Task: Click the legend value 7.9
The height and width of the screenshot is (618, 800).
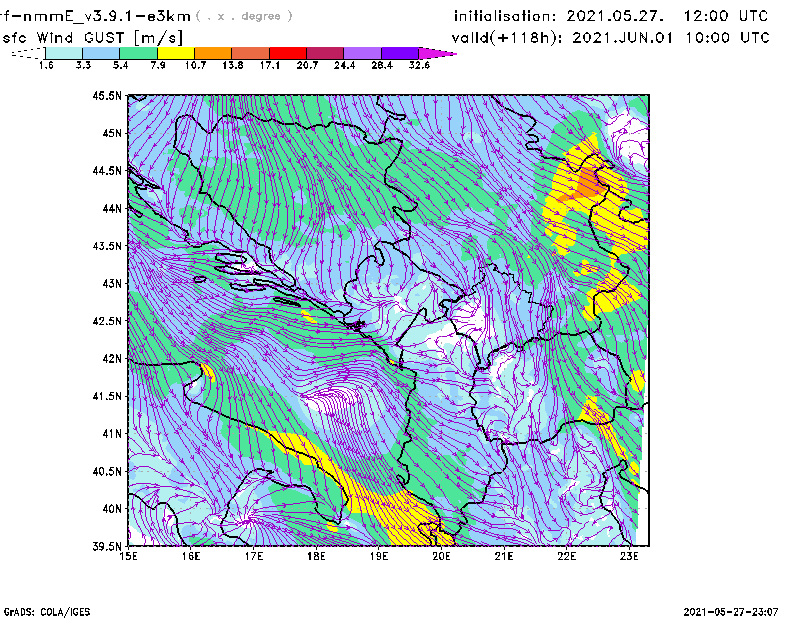Action: pos(158,65)
